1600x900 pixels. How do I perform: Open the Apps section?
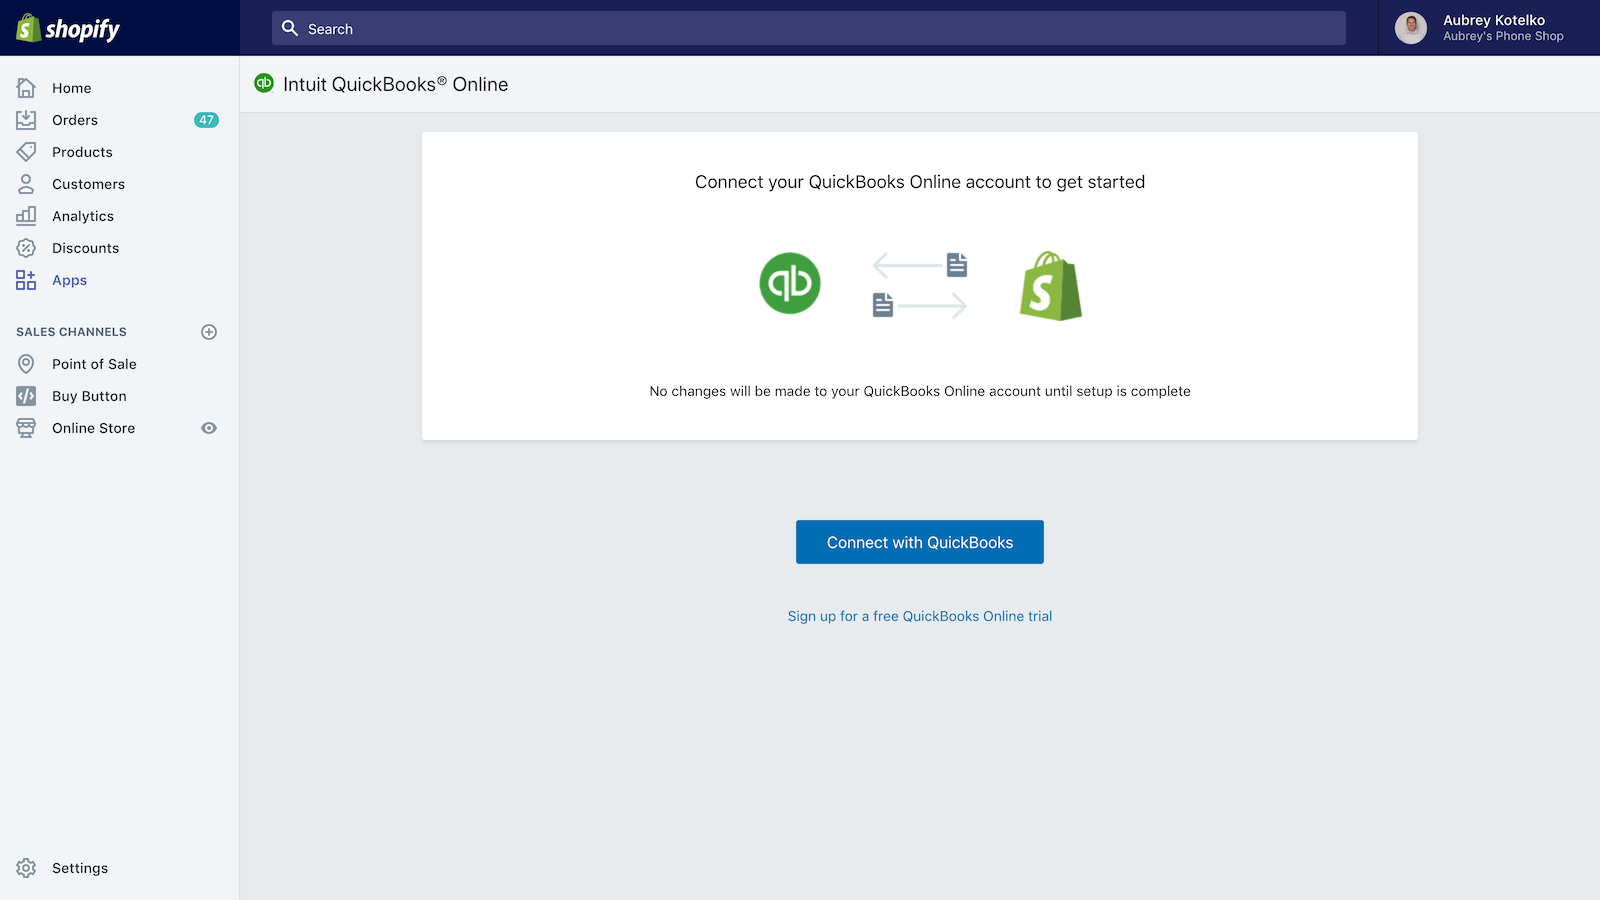(70, 280)
